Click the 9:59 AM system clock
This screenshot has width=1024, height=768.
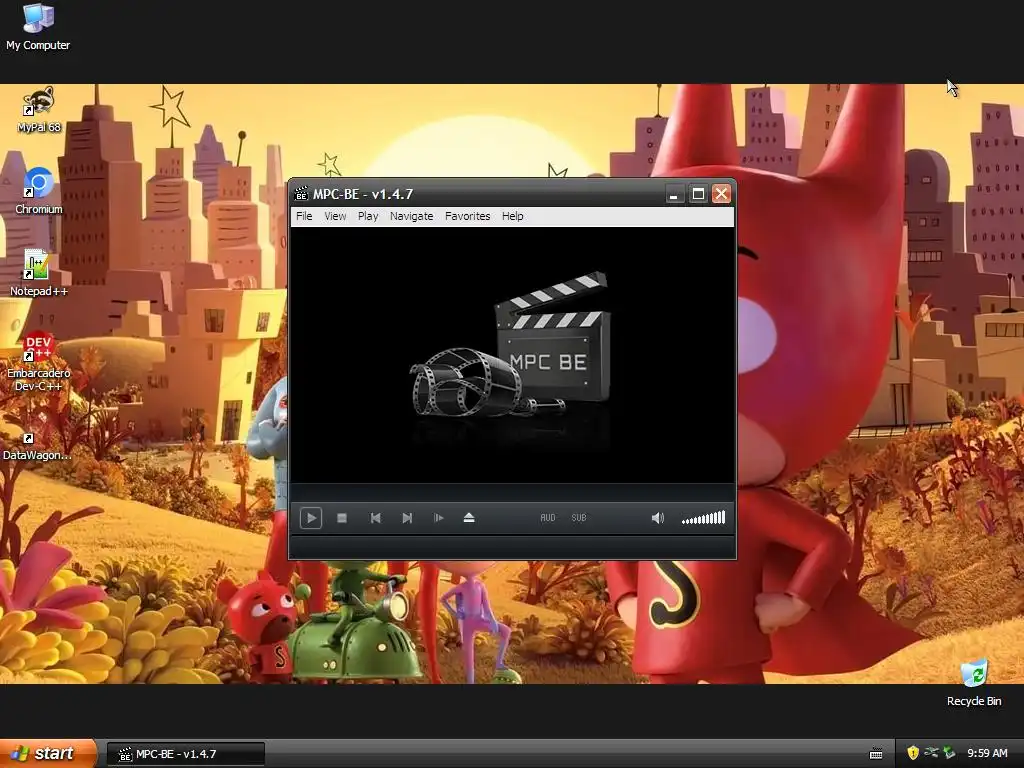(x=987, y=753)
